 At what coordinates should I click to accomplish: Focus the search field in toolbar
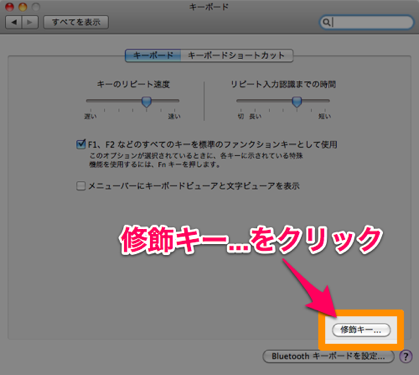pos(367,22)
